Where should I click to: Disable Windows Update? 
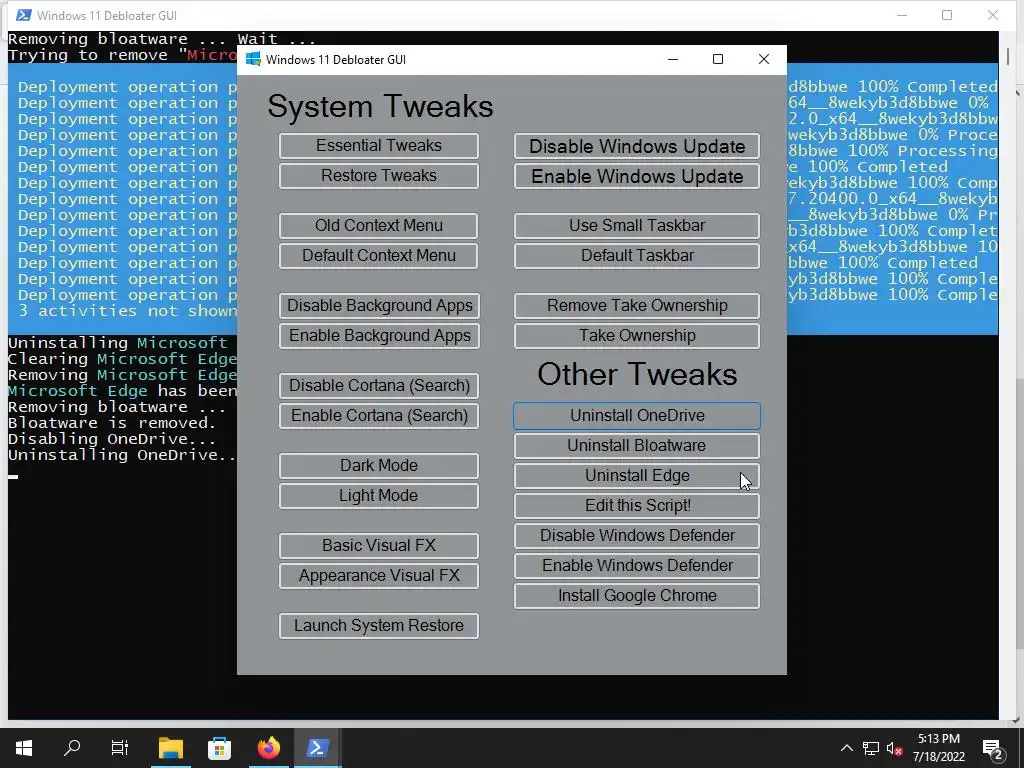pos(637,146)
